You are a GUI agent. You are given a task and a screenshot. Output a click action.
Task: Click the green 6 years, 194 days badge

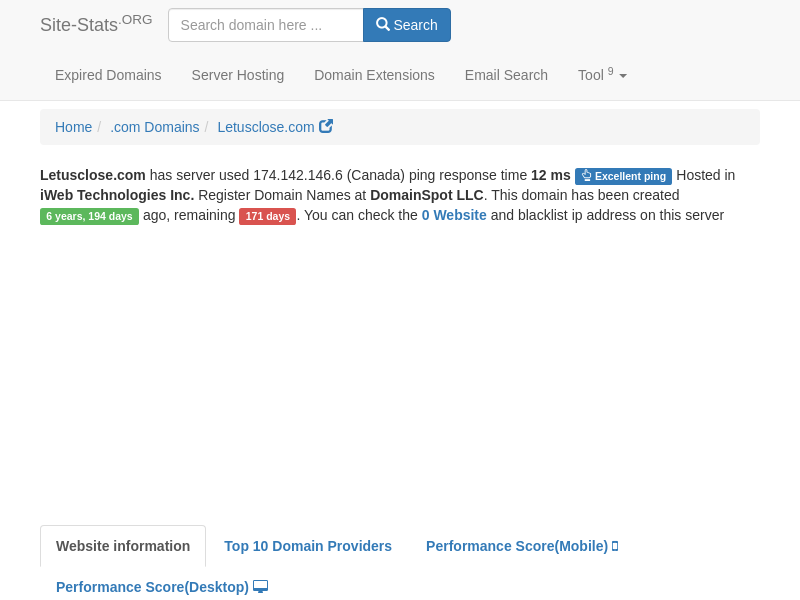(x=89, y=216)
